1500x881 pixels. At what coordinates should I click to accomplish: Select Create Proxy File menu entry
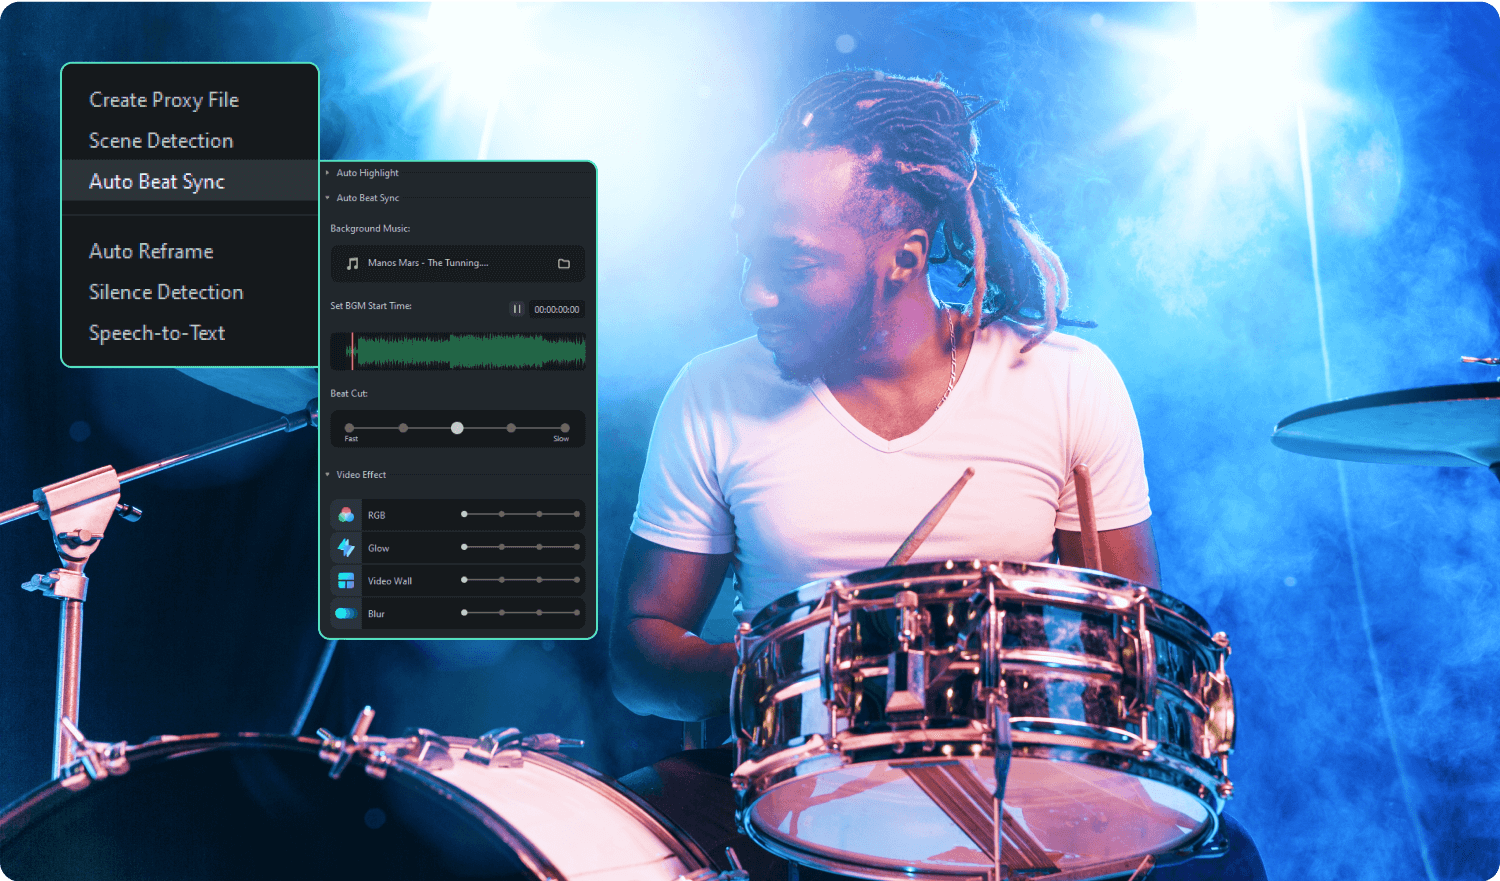pos(164,100)
